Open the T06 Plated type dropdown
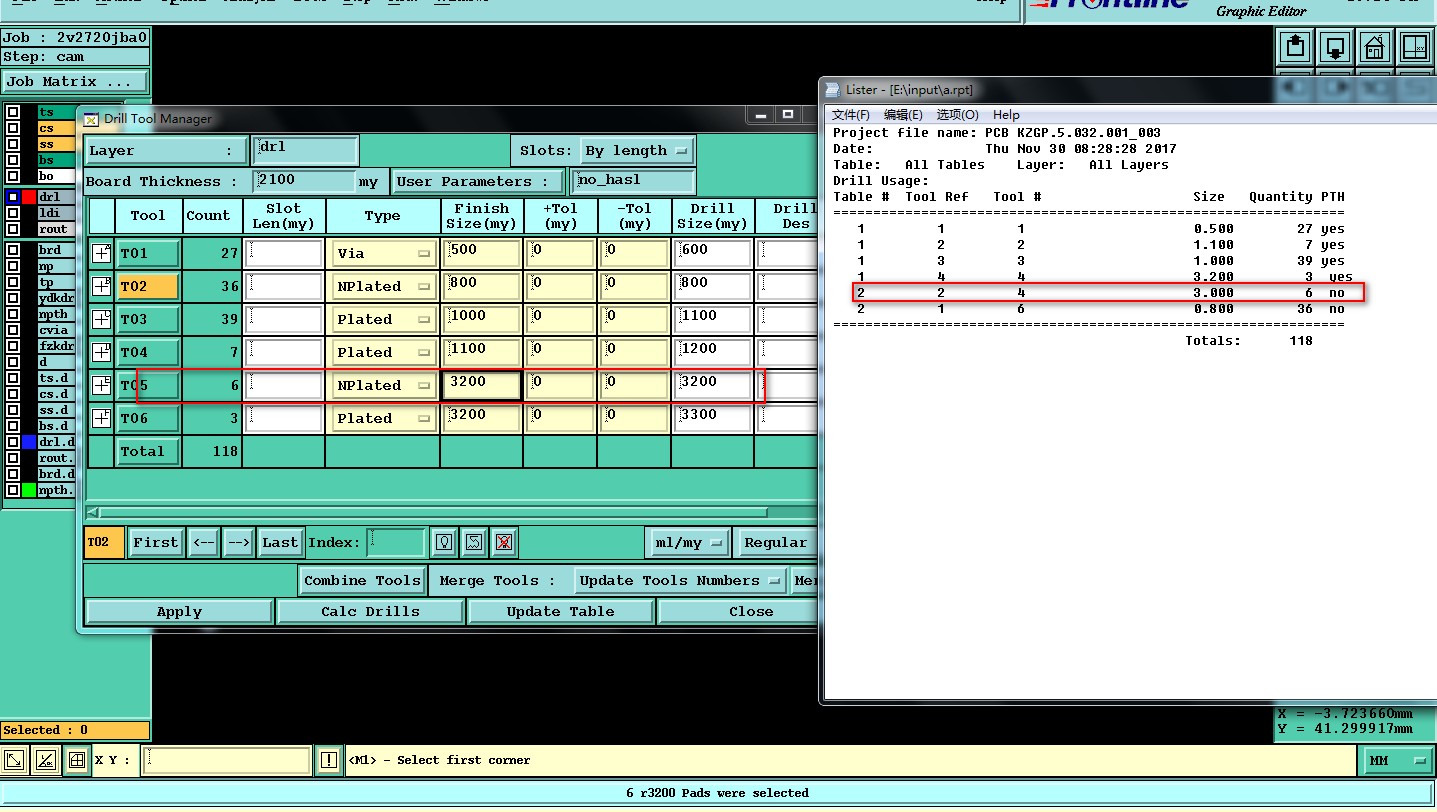This screenshot has width=1437, height=812. click(x=384, y=419)
